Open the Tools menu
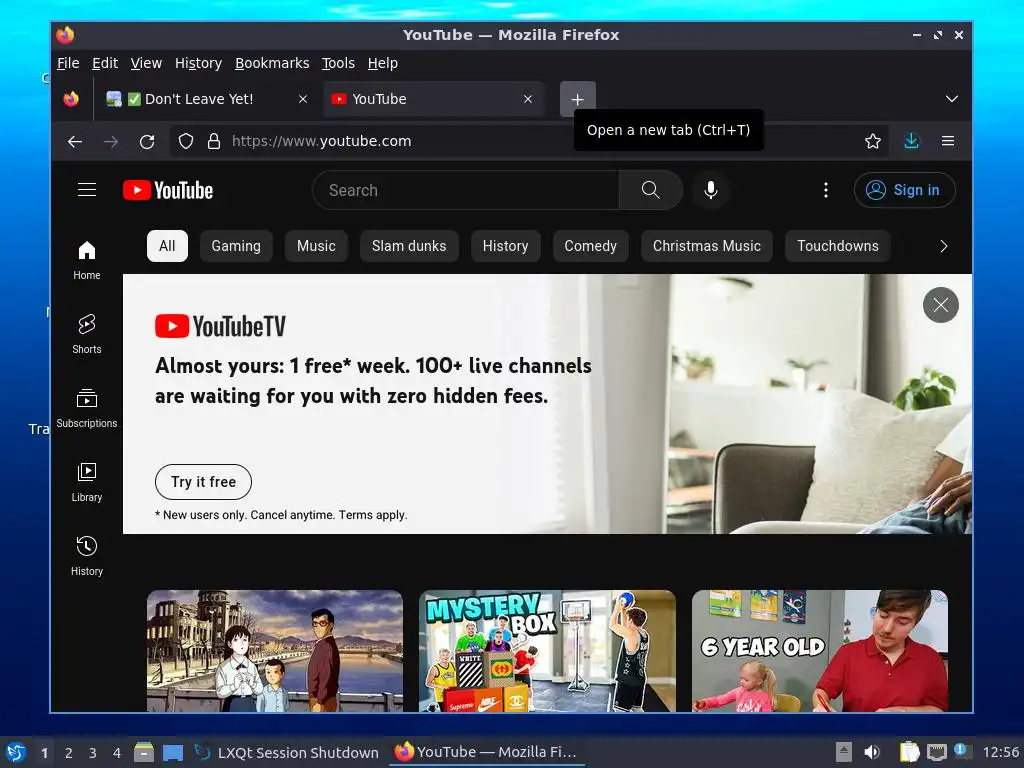 tap(338, 63)
